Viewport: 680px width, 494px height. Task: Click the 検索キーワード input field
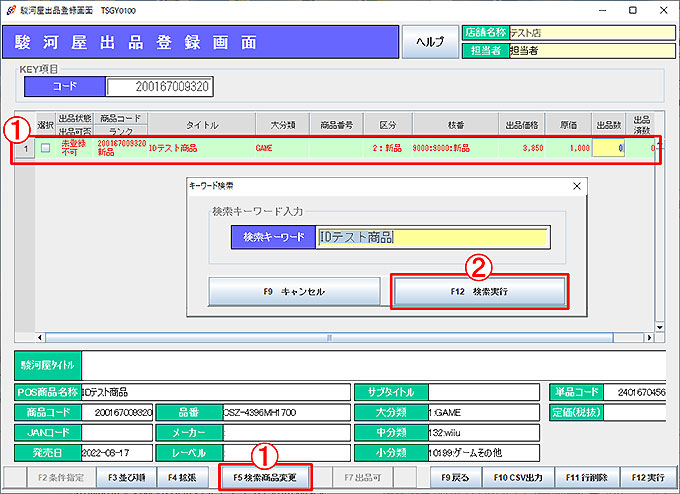[432, 238]
